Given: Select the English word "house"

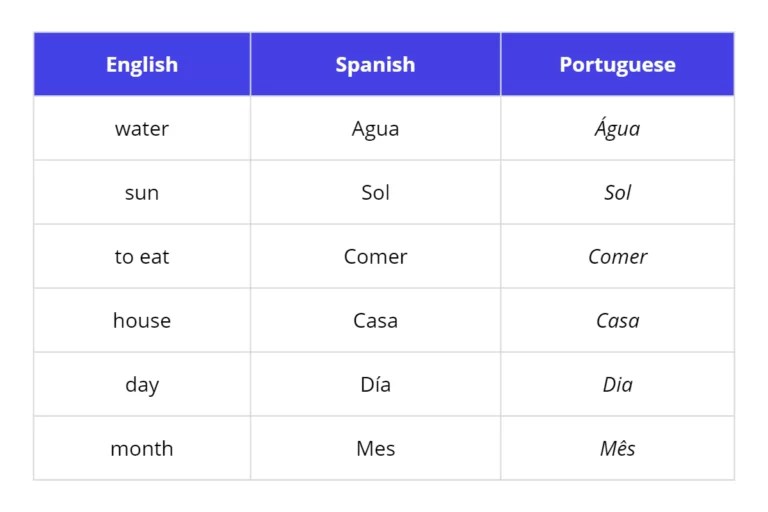Looking at the screenshot, I should pyautogui.click(x=142, y=321).
